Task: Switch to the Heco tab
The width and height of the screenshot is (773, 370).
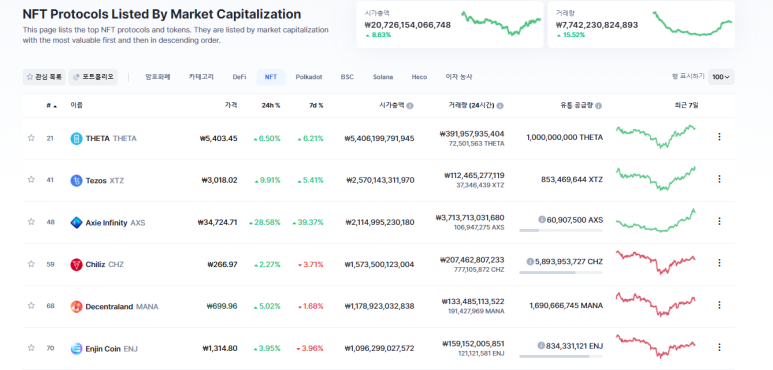Action: click(420, 77)
